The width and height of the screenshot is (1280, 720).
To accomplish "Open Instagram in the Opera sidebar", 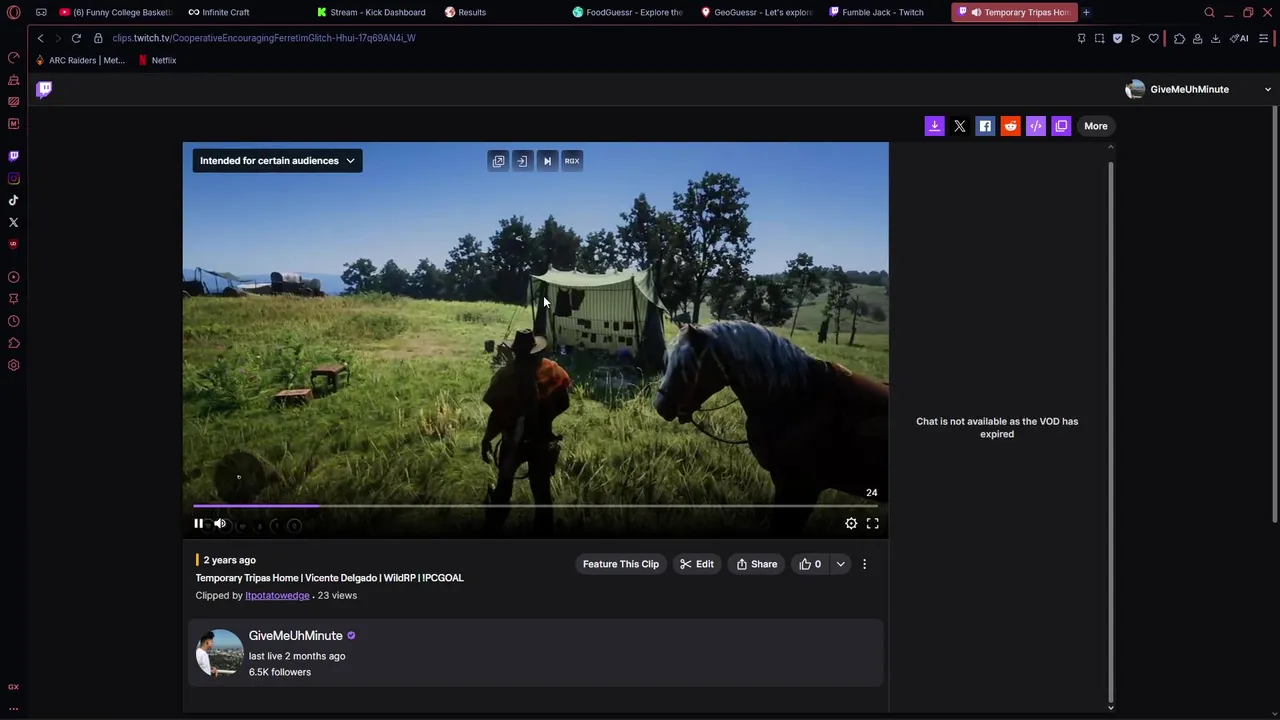I will click(13, 179).
